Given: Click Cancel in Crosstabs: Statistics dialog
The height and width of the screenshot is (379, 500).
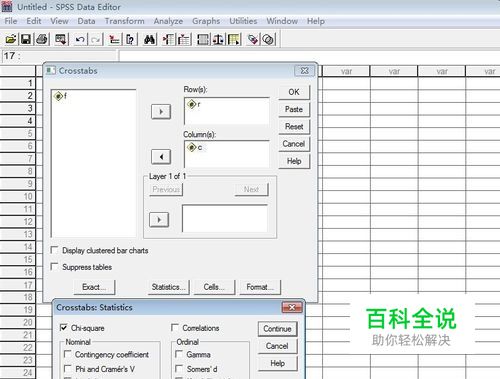Looking at the screenshot, I should click(x=277, y=346).
